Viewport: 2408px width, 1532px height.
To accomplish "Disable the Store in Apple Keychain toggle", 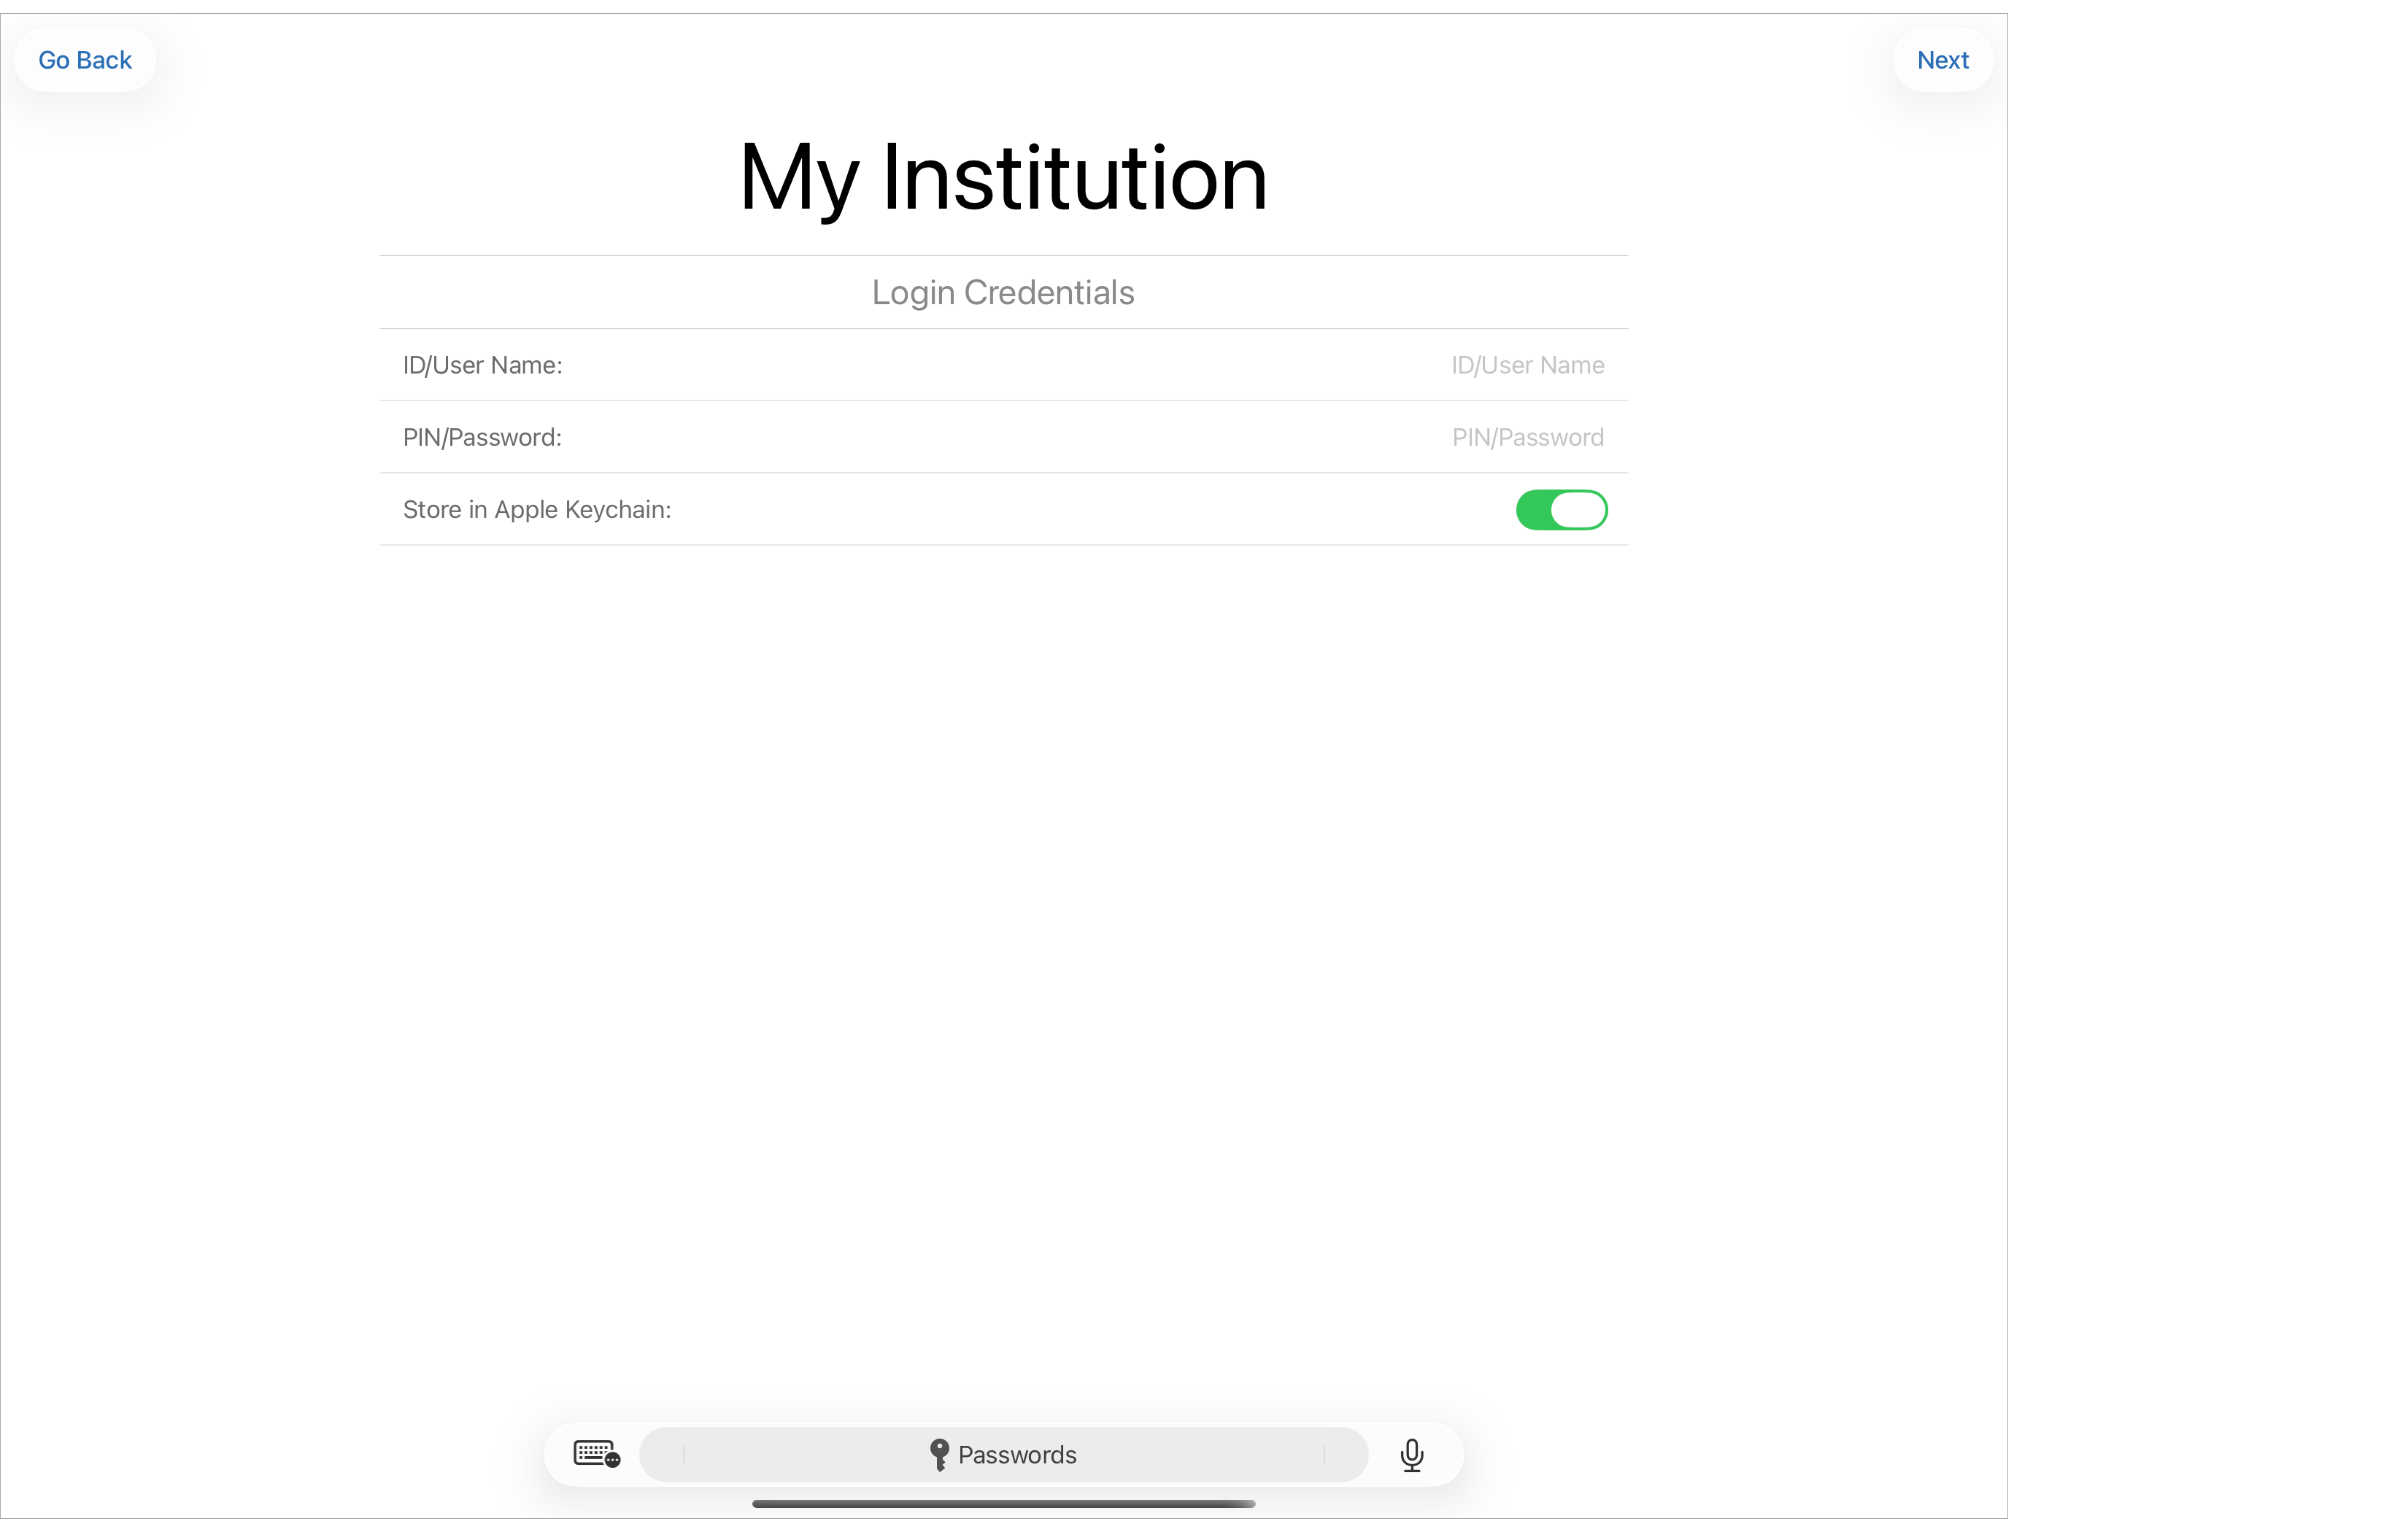I will tap(1561, 510).
